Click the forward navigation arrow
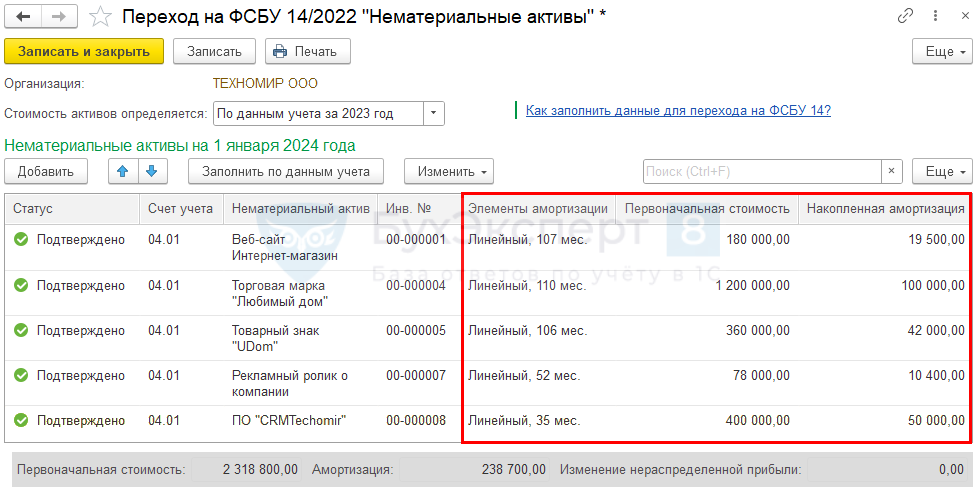Screen dimensions: 977x490 (x=58, y=16)
